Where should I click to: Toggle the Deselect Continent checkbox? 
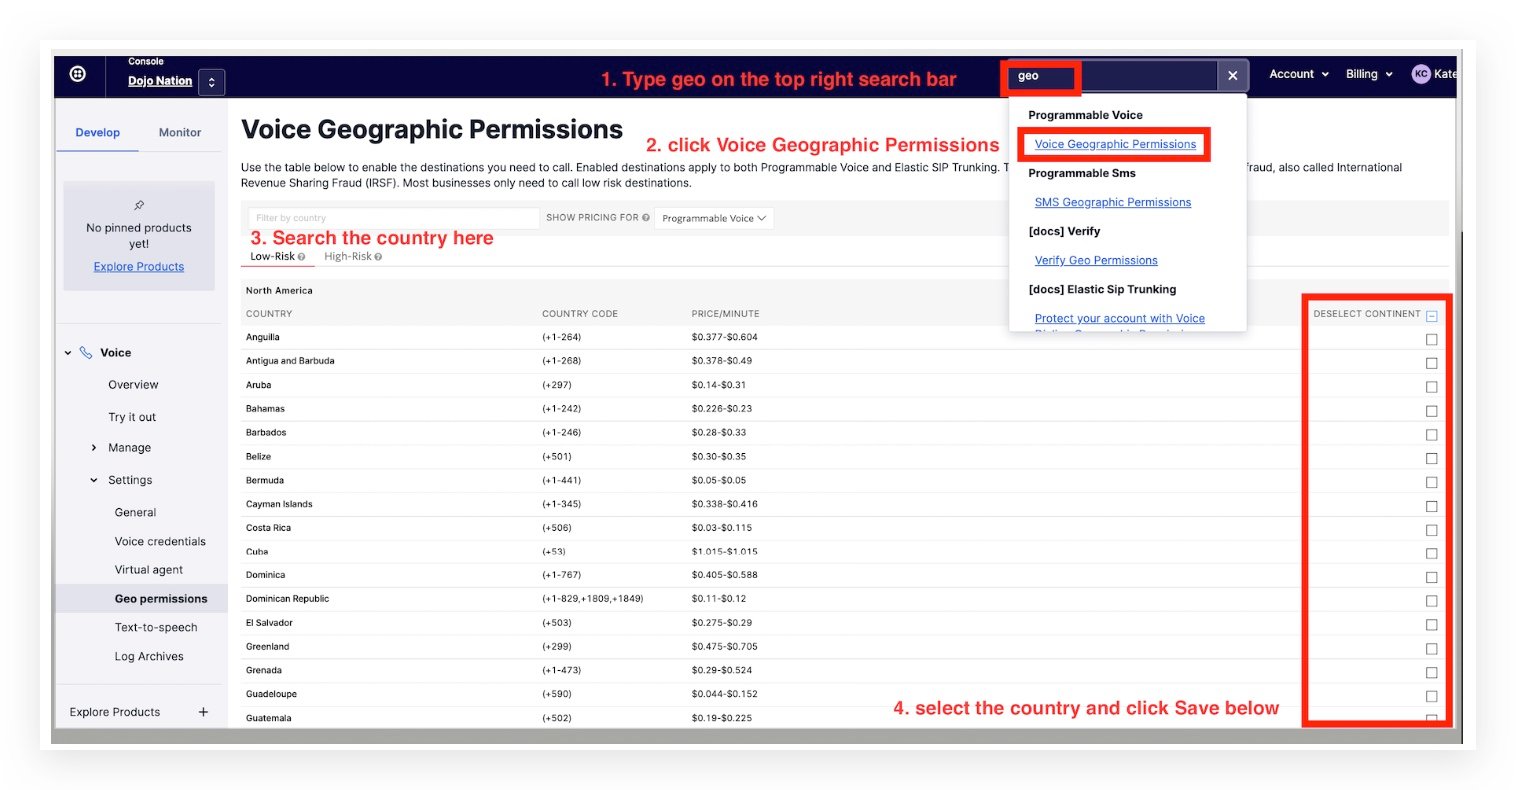[x=1431, y=316]
